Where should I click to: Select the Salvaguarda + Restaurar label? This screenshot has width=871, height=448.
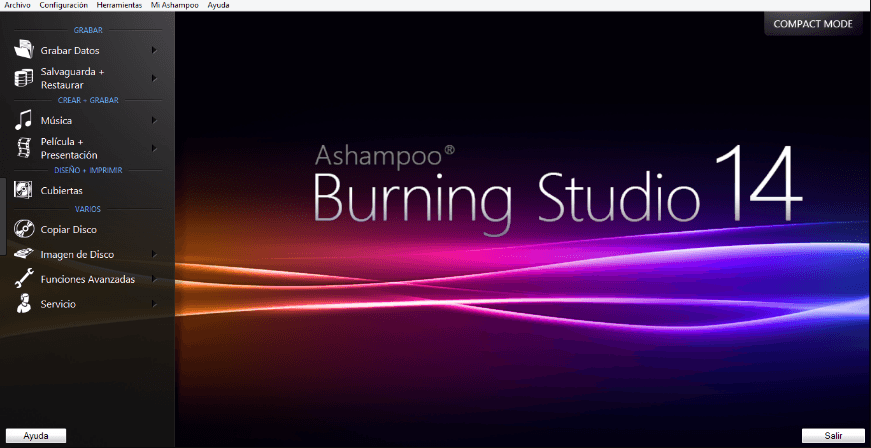(x=73, y=78)
